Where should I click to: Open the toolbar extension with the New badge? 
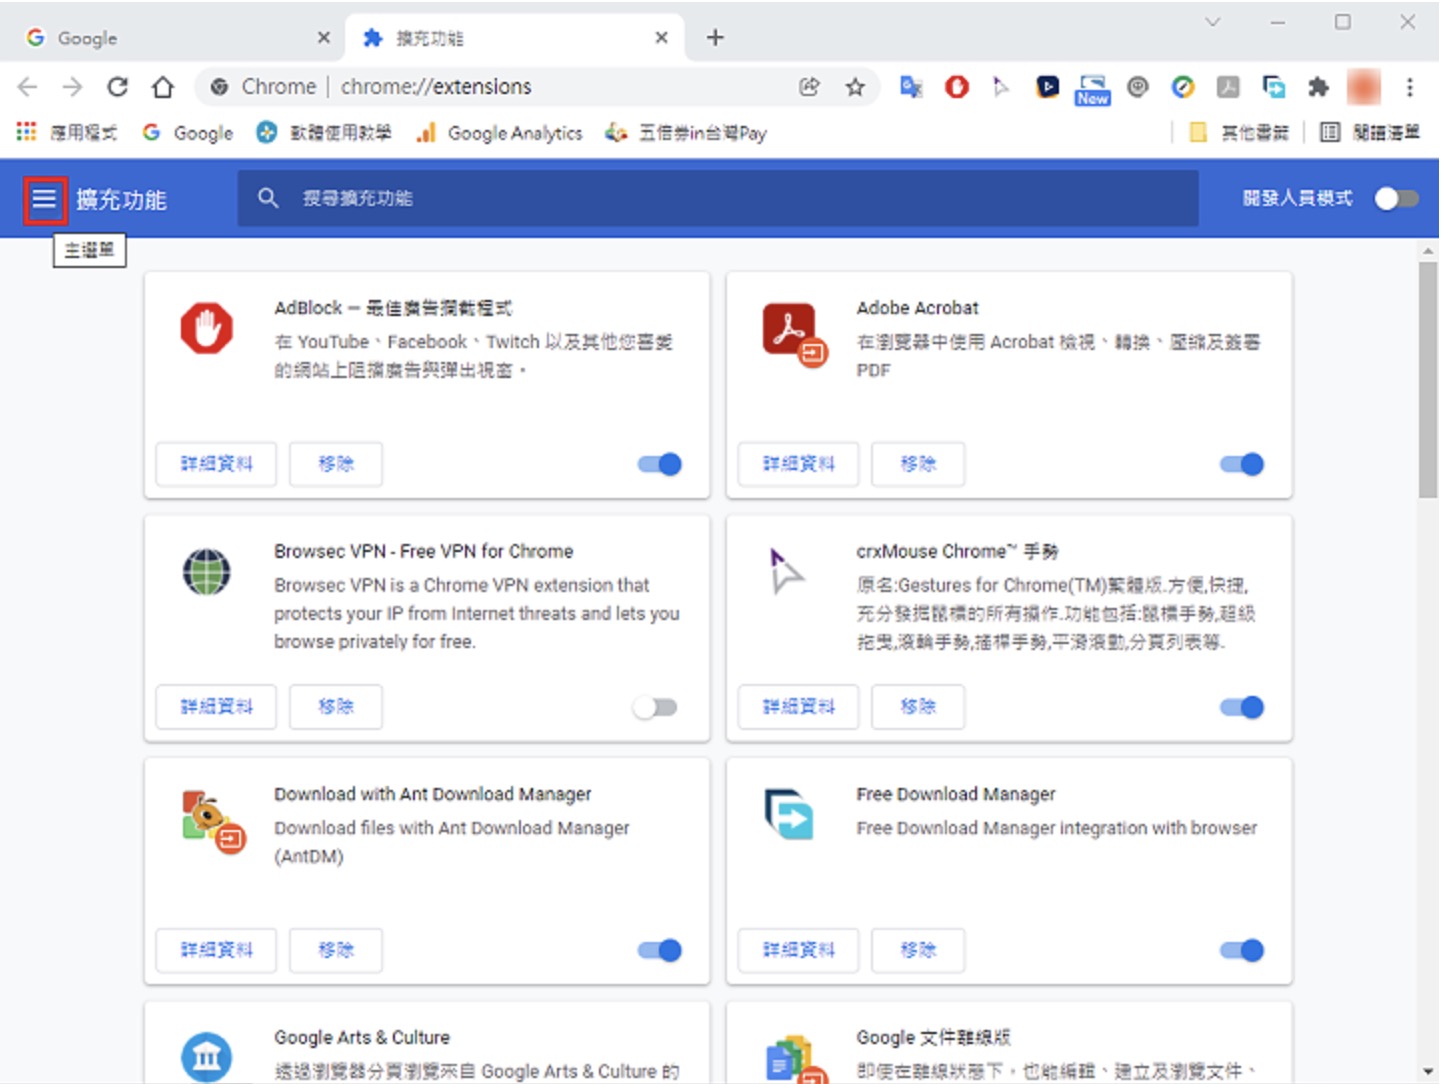(1092, 89)
